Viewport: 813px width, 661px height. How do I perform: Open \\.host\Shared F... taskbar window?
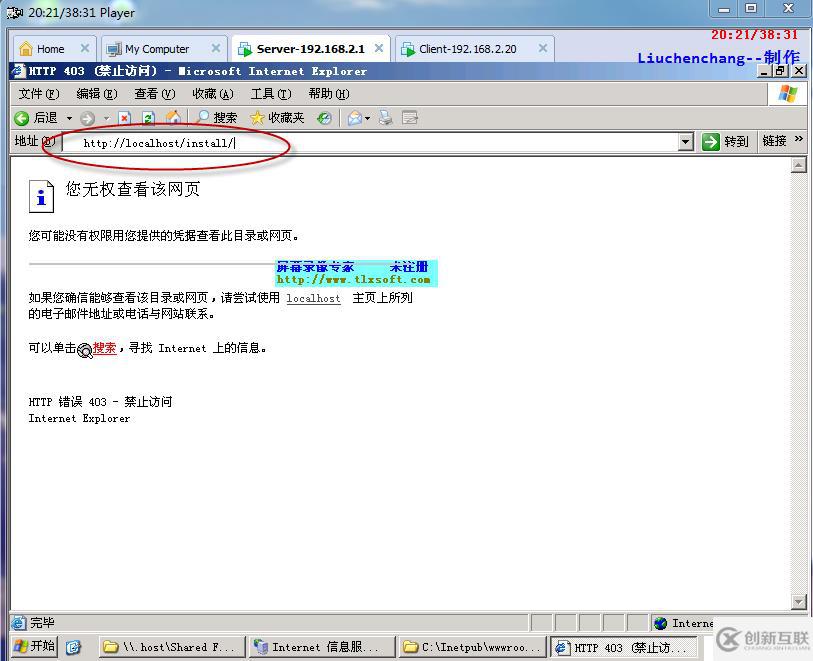[172, 647]
